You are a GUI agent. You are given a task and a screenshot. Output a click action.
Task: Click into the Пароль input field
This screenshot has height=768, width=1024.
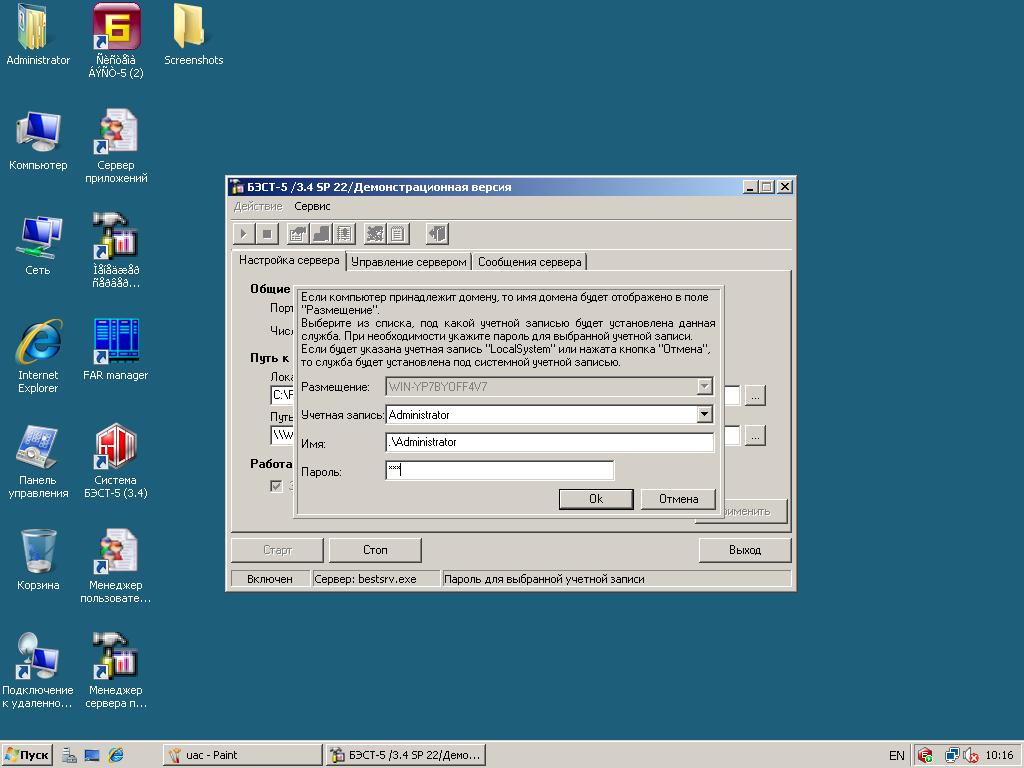500,470
